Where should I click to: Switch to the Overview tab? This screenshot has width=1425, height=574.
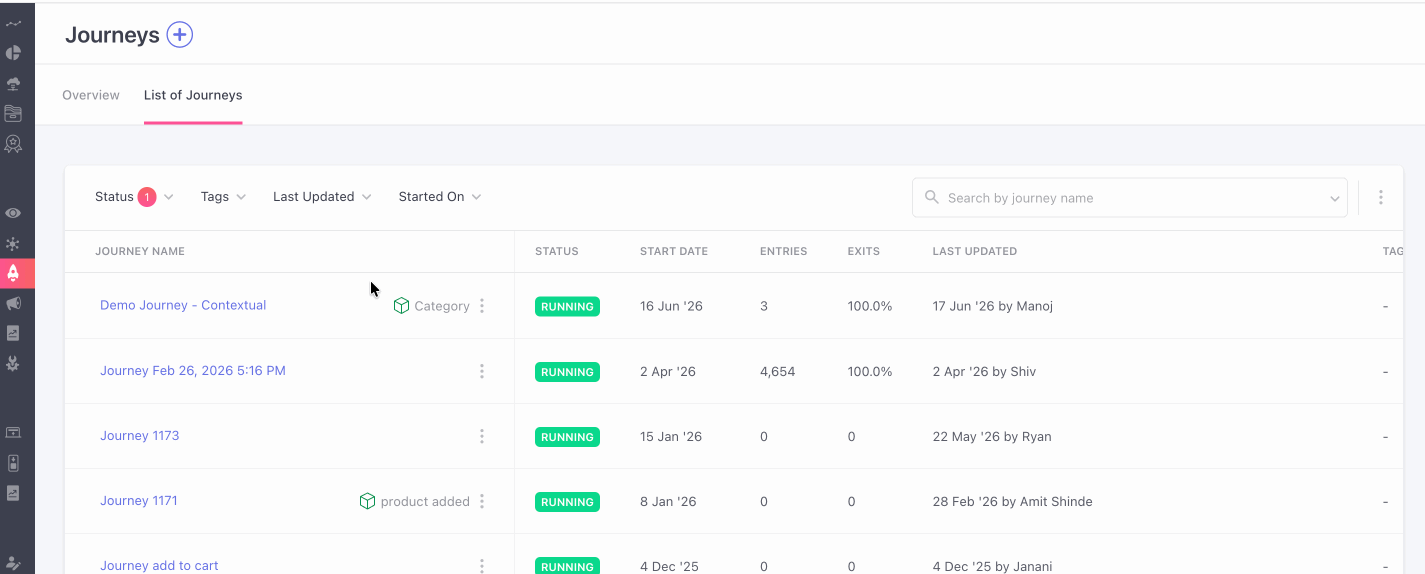(91, 95)
